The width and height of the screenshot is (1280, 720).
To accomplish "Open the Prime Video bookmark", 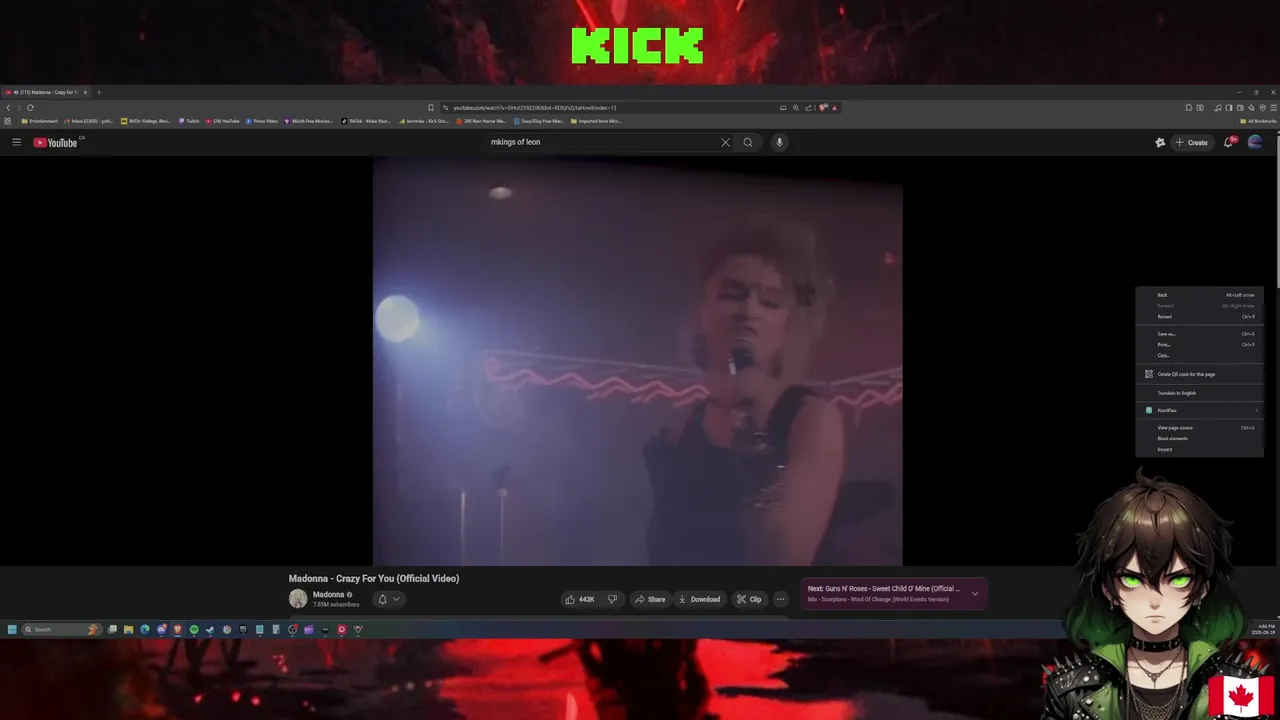I will click(x=262, y=121).
